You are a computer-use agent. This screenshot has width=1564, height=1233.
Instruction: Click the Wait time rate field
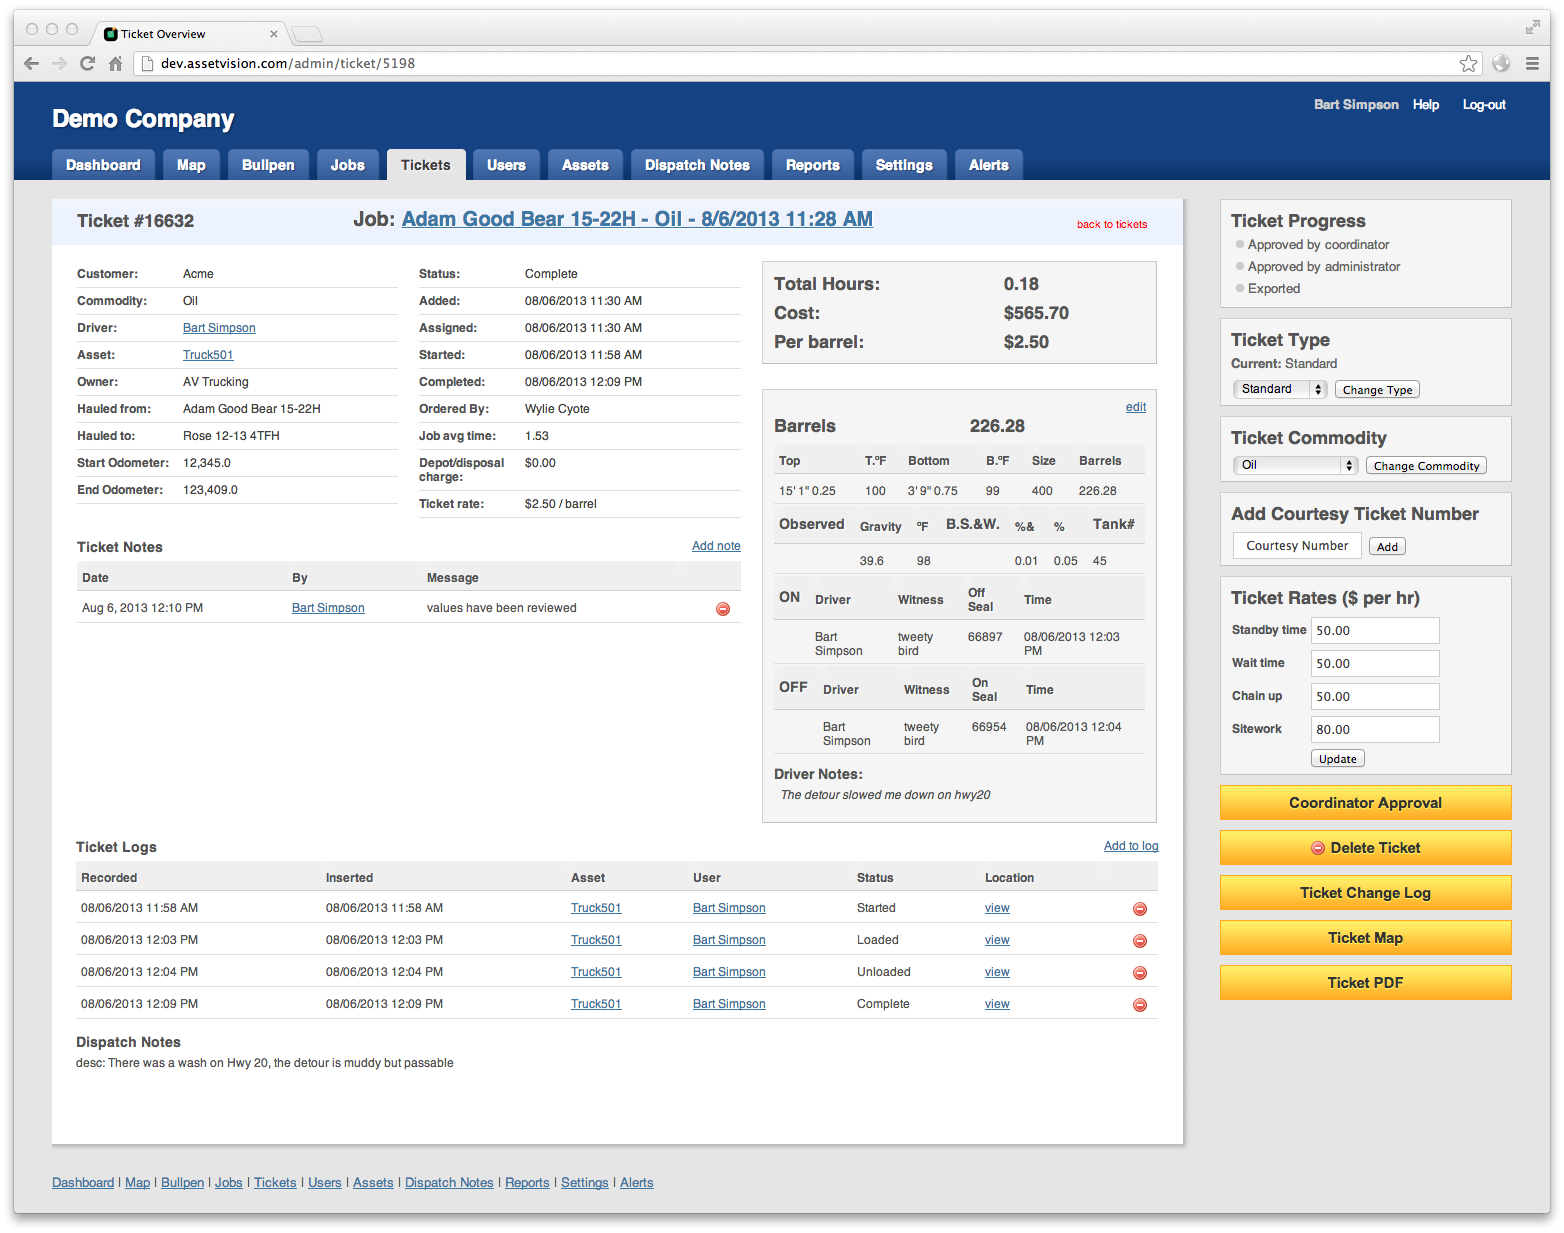click(1375, 663)
